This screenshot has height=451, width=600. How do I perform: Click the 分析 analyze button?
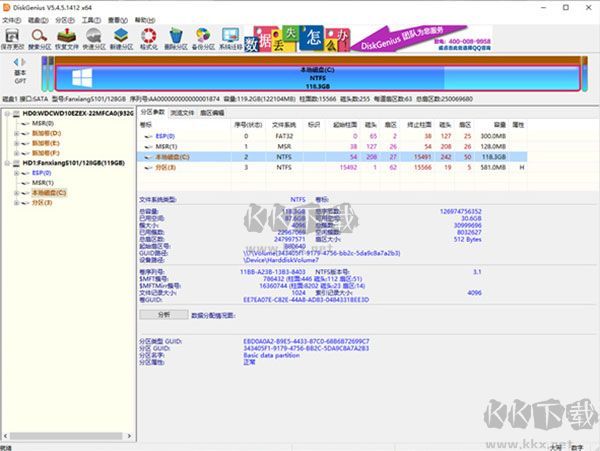(x=164, y=315)
